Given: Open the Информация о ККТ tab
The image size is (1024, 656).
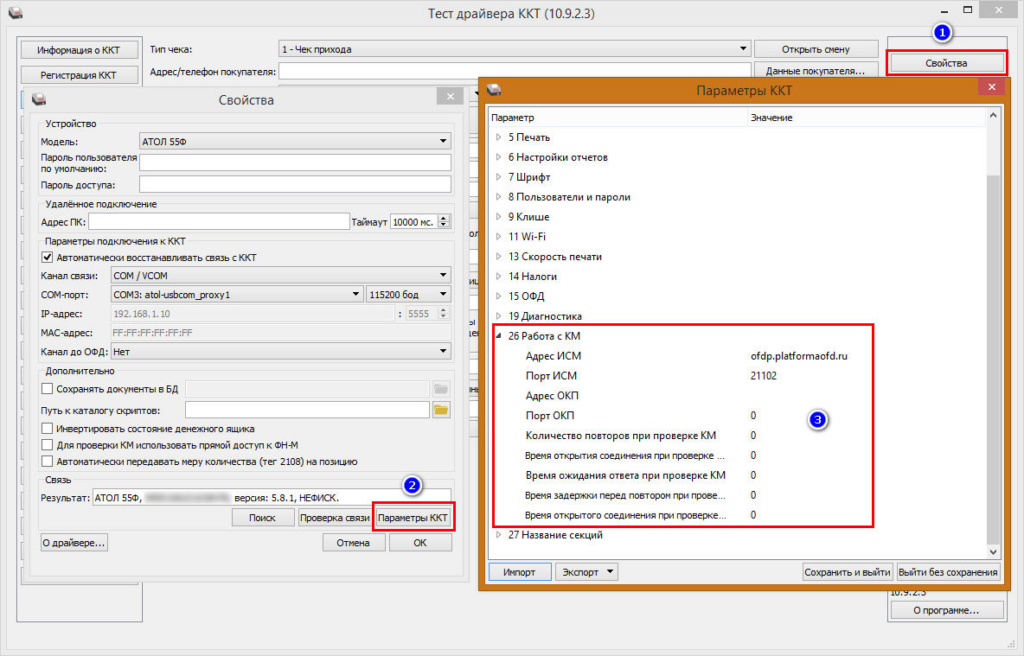Looking at the screenshot, I should (78, 50).
